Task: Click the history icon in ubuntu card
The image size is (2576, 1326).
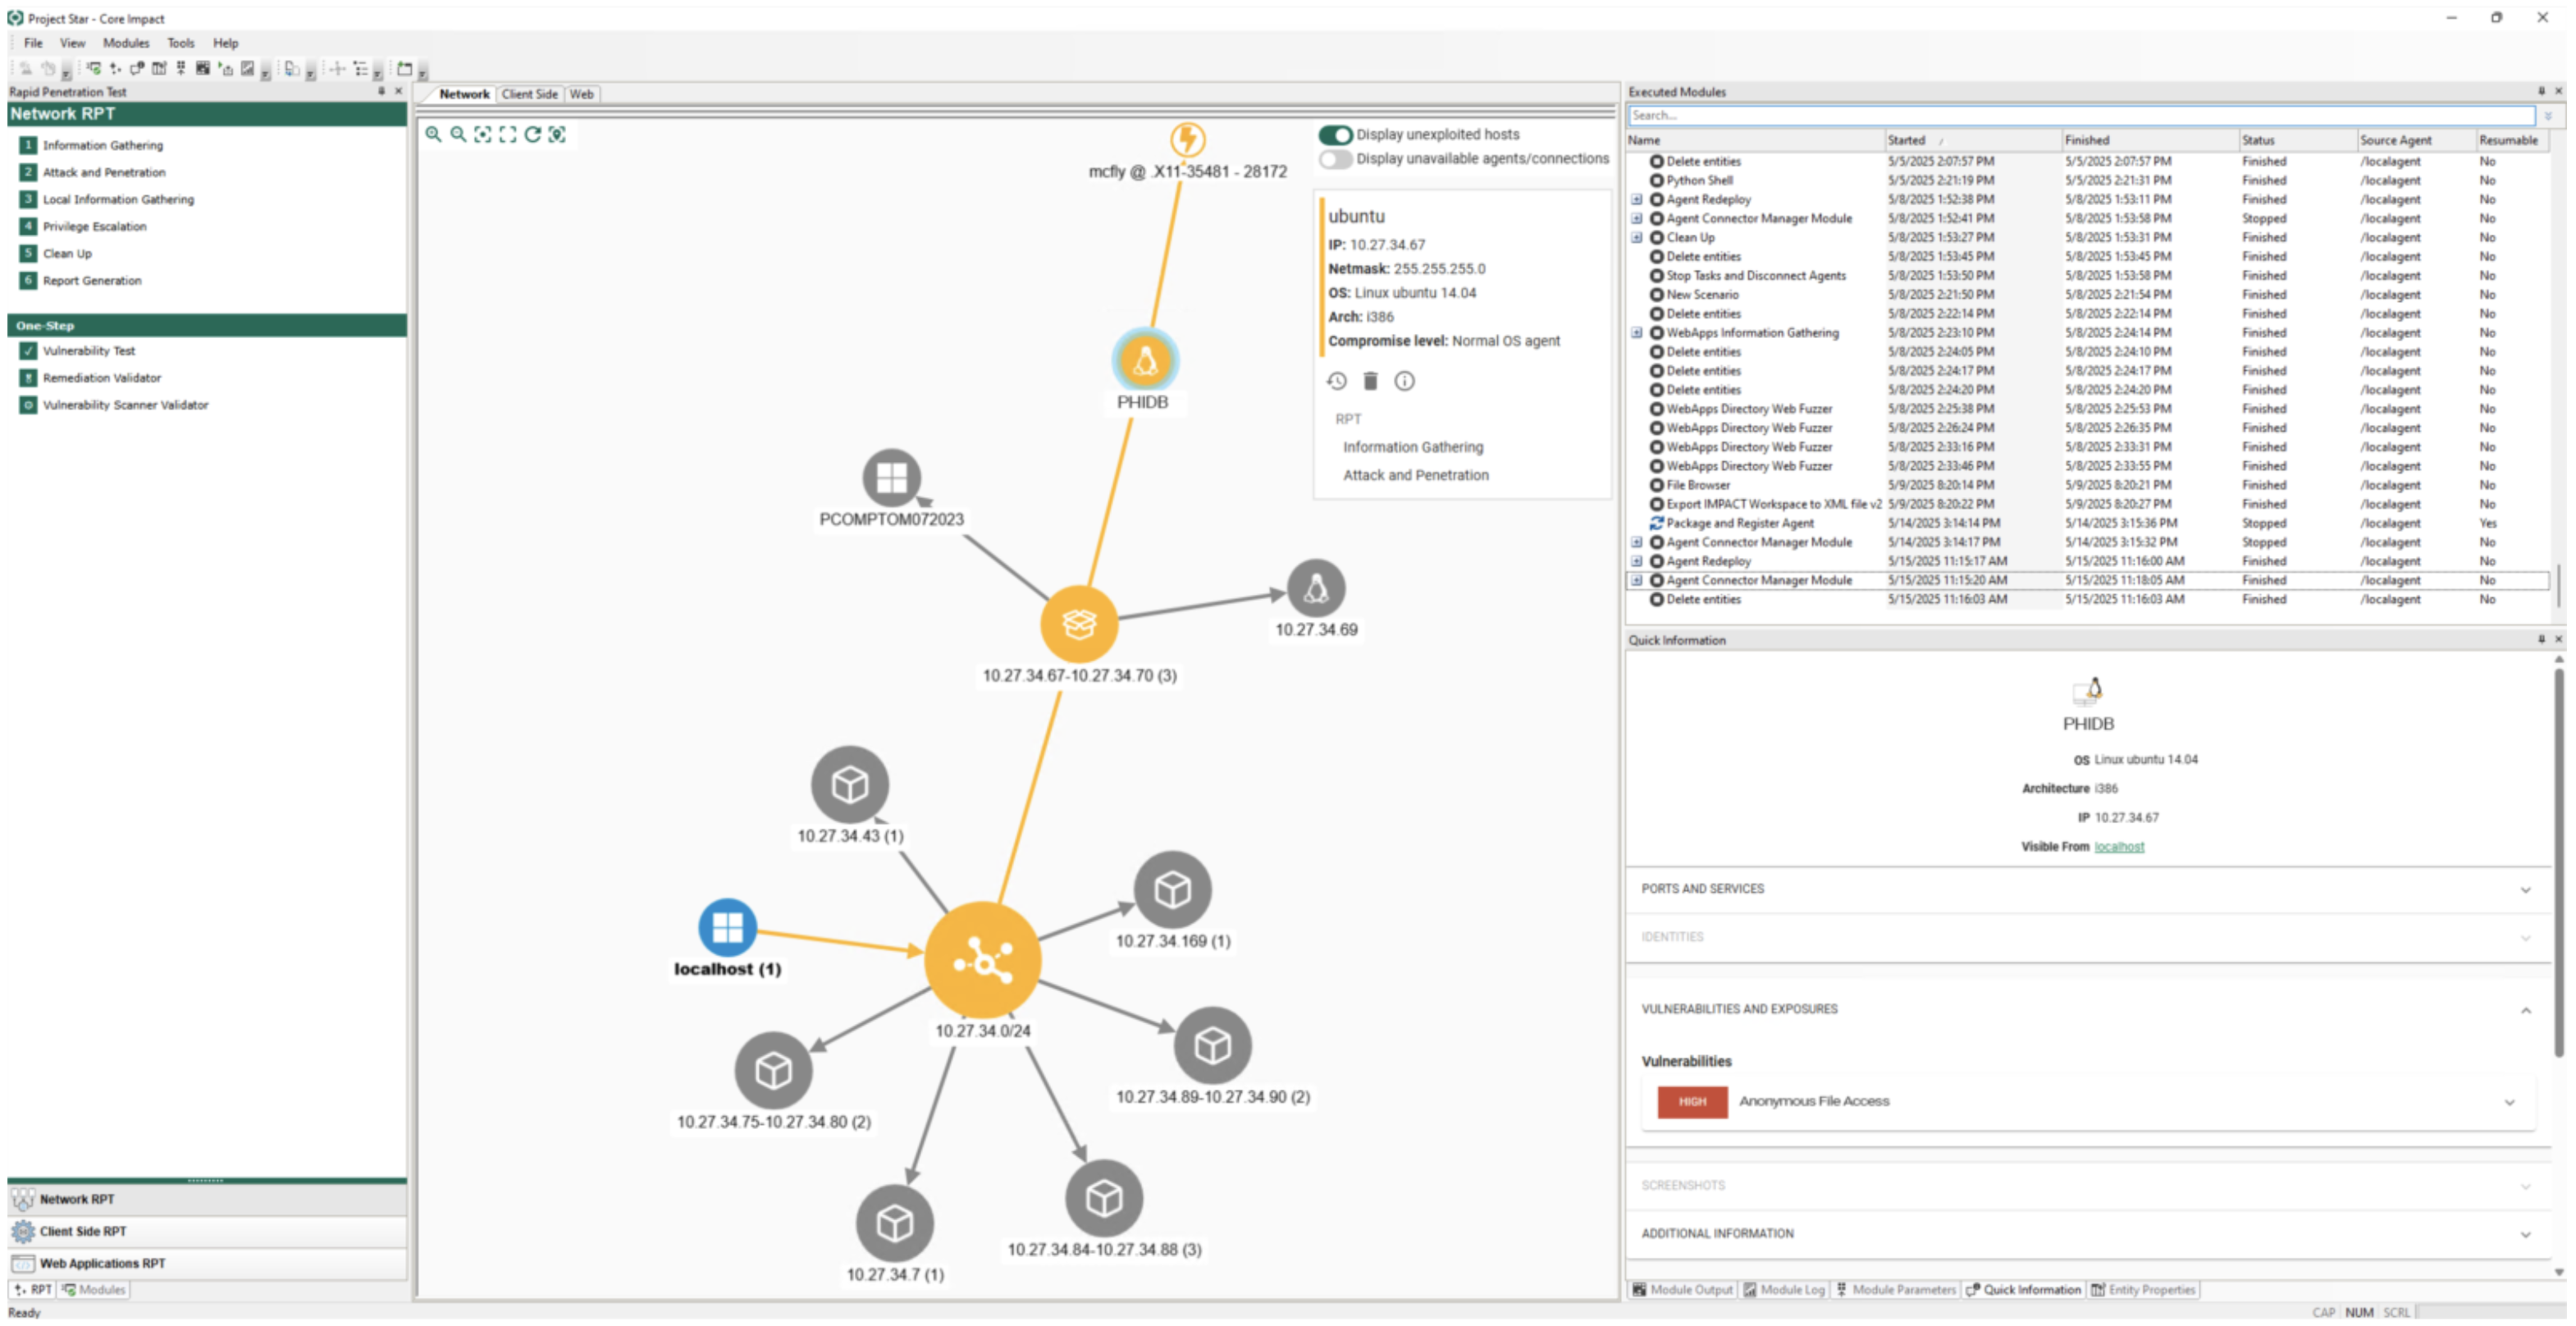Action: point(1337,381)
